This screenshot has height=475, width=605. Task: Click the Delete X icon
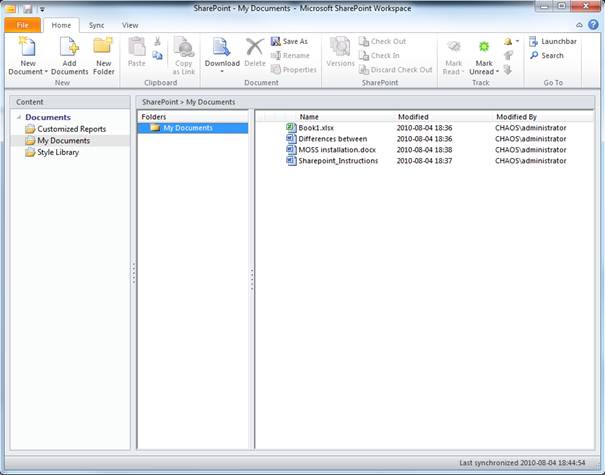tap(255, 47)
